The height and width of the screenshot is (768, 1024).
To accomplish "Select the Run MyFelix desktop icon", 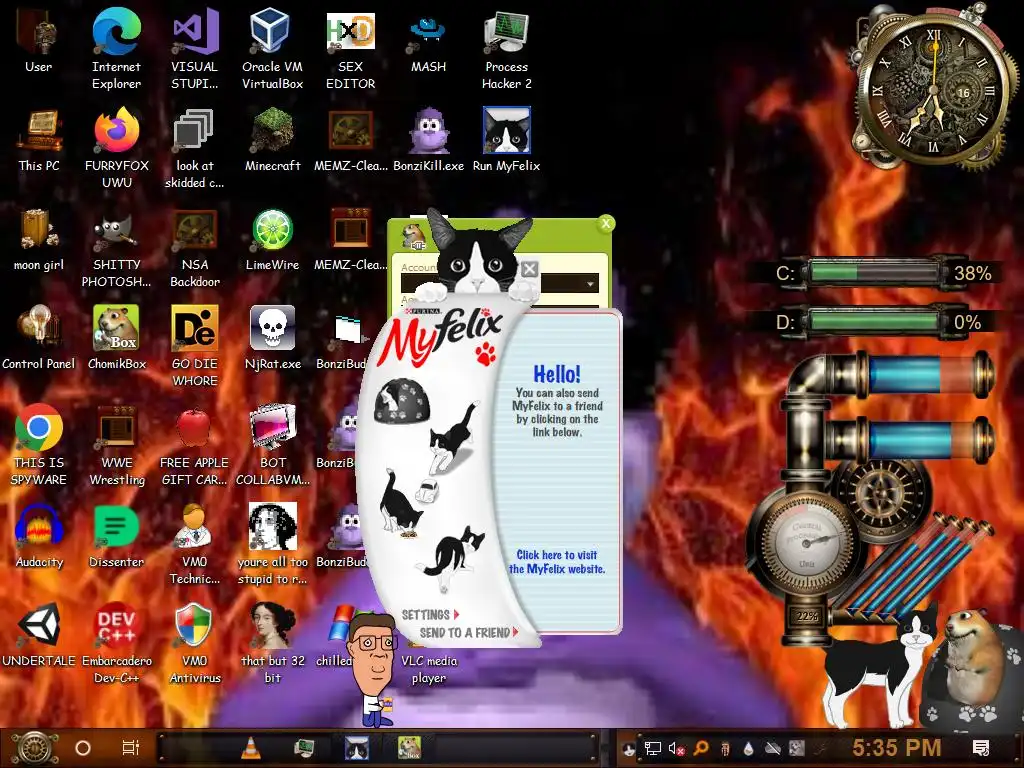I will 506,131.
